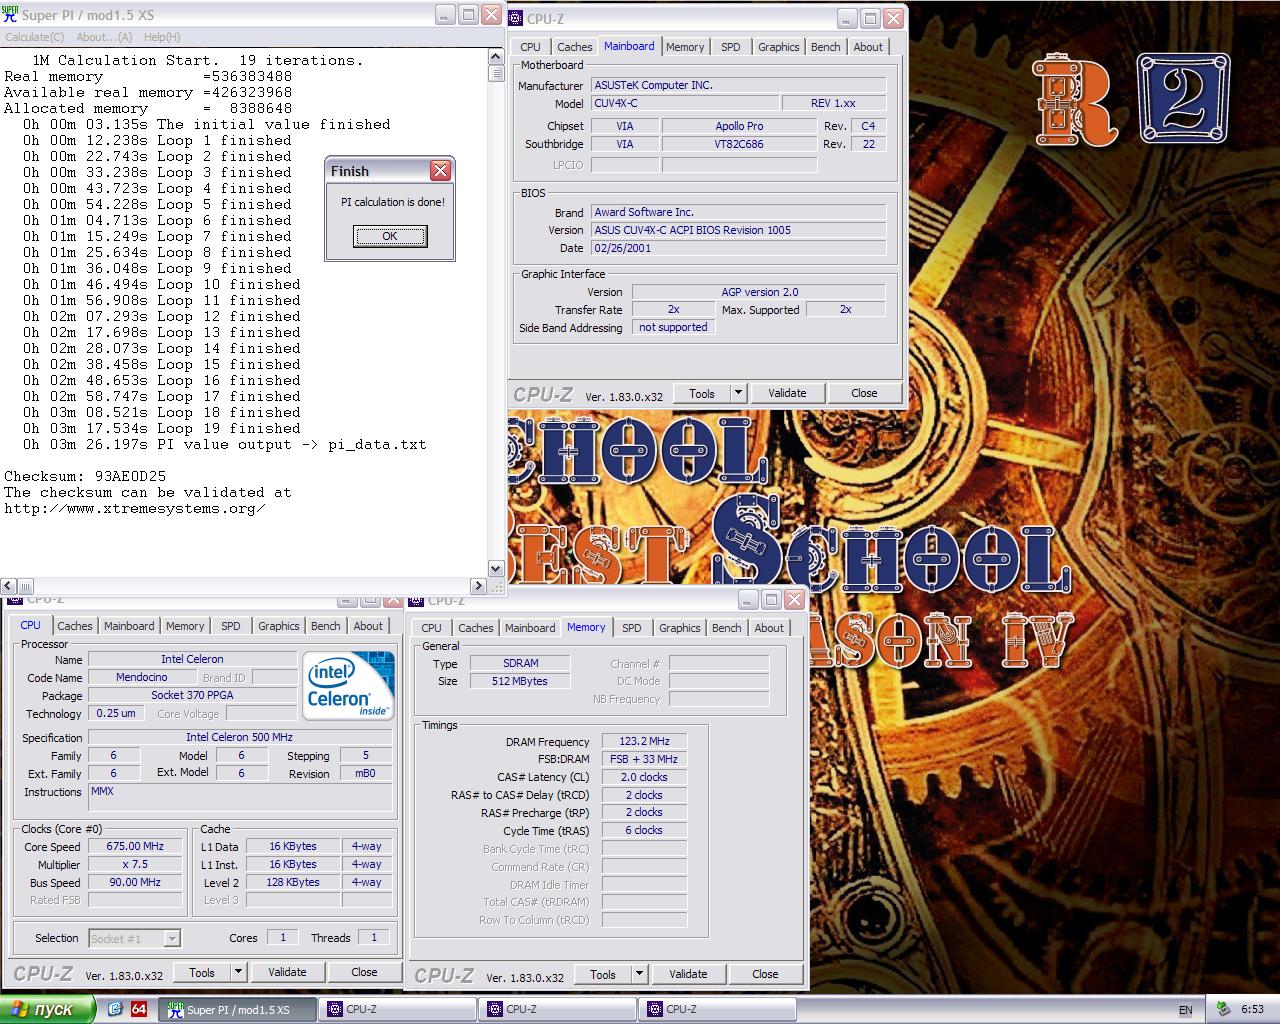
Task: Click the AGP version 2.0 field
Action: point(759,293)
